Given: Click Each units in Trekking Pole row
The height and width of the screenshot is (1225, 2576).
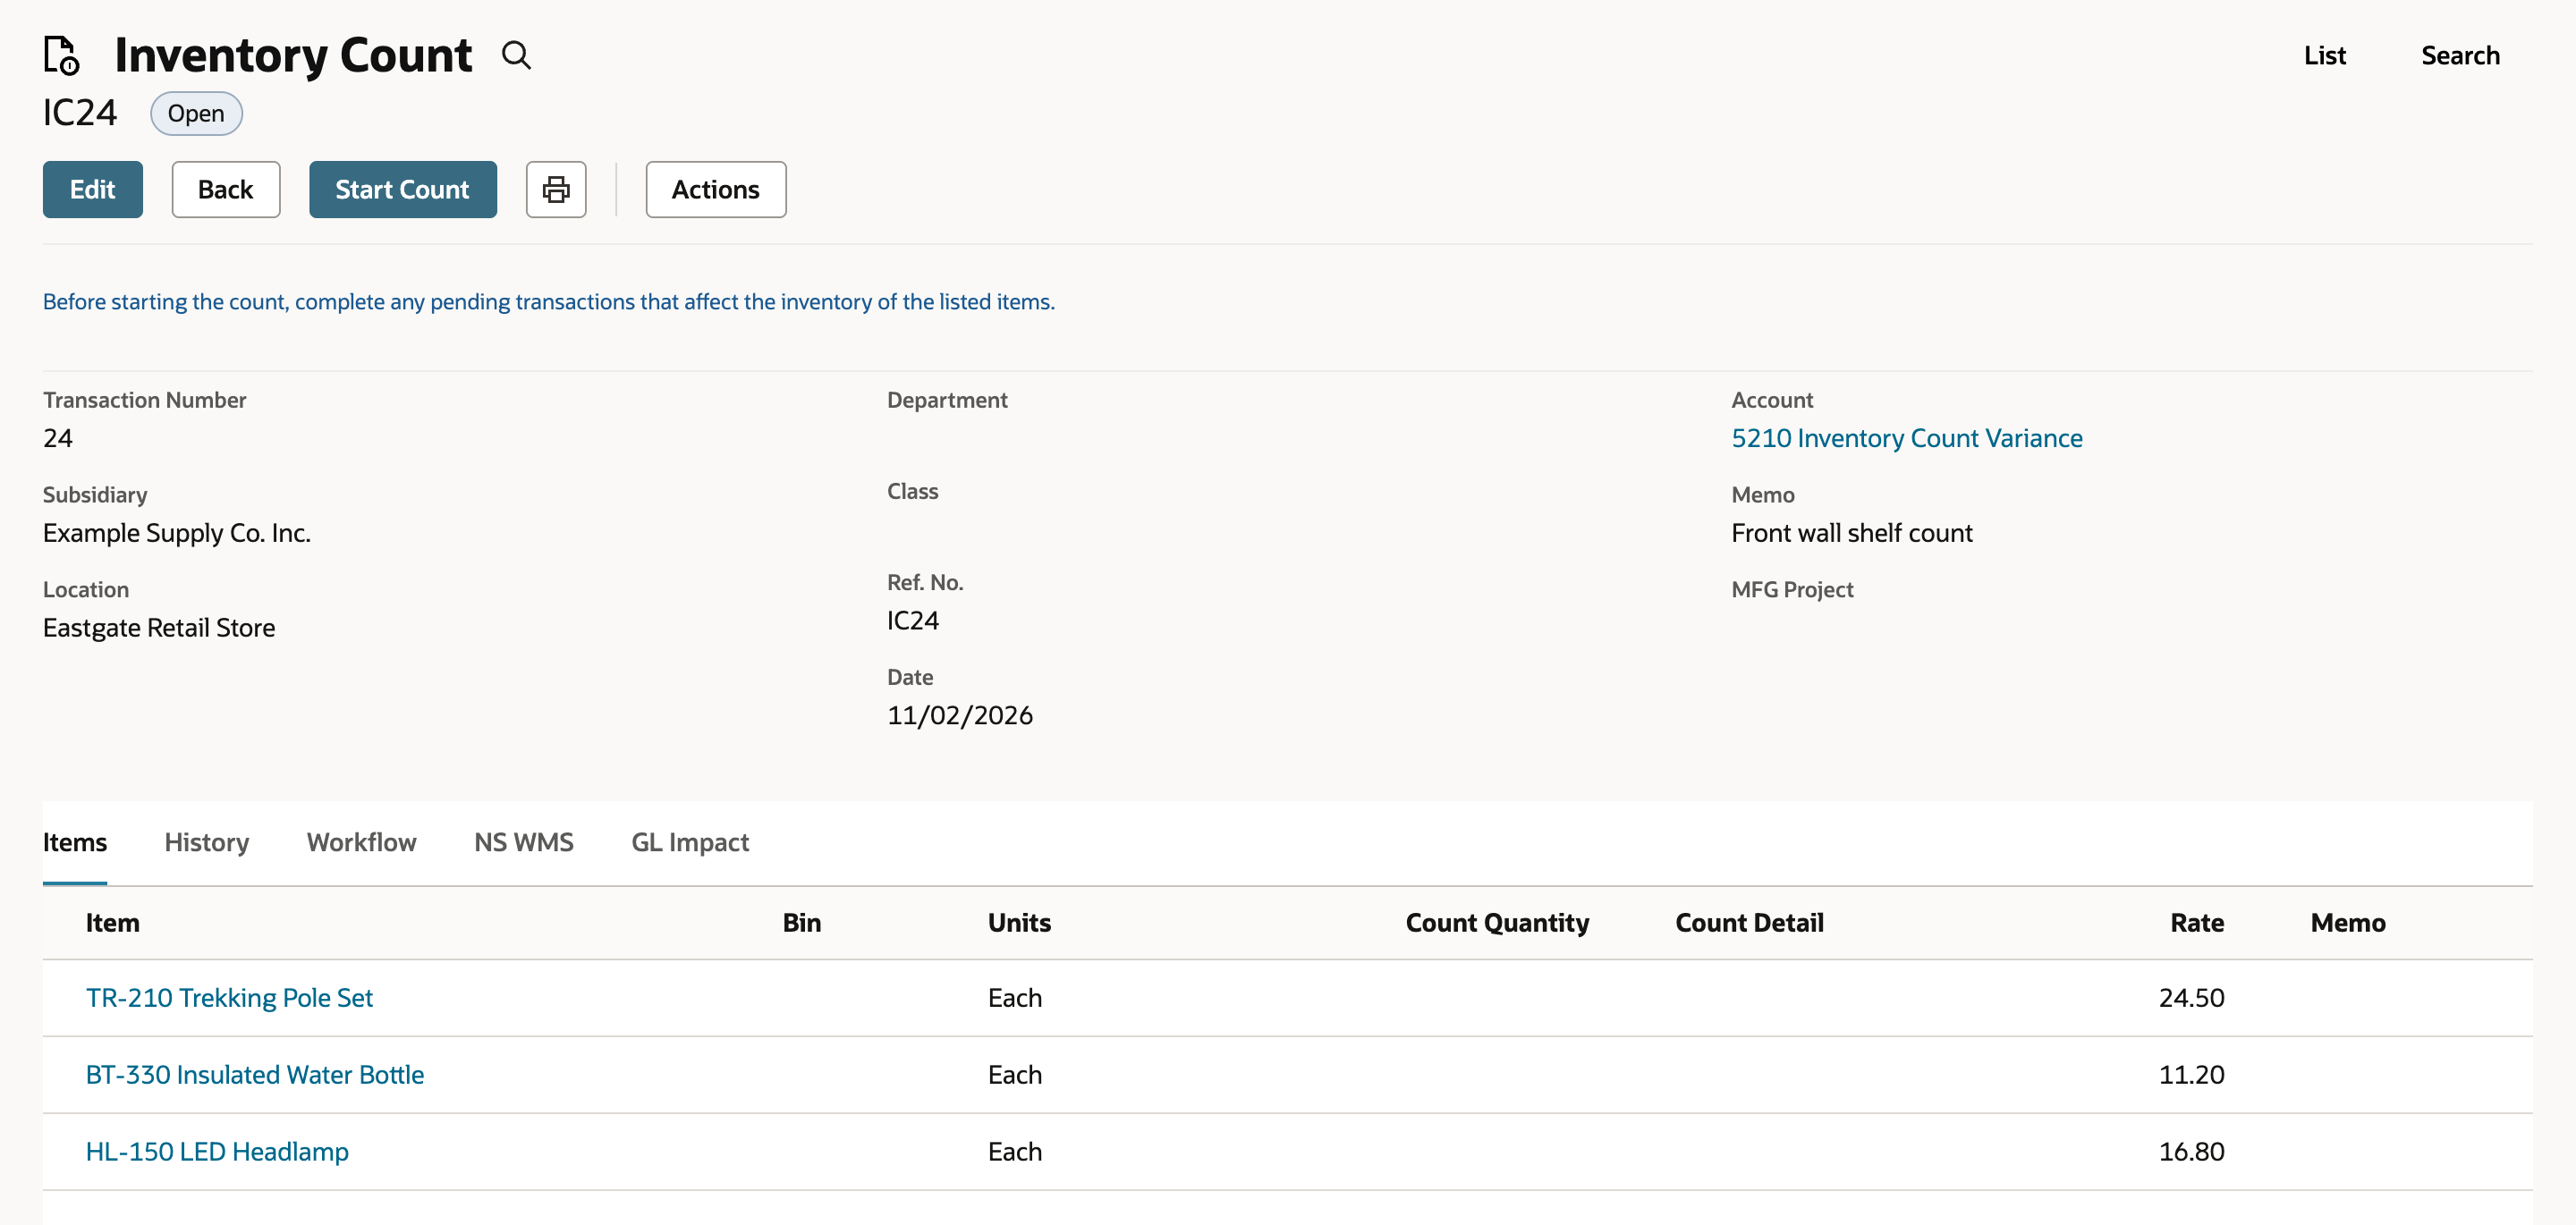Looking at the screenshot, I should pyautogui.click(x=1015, y=998).
